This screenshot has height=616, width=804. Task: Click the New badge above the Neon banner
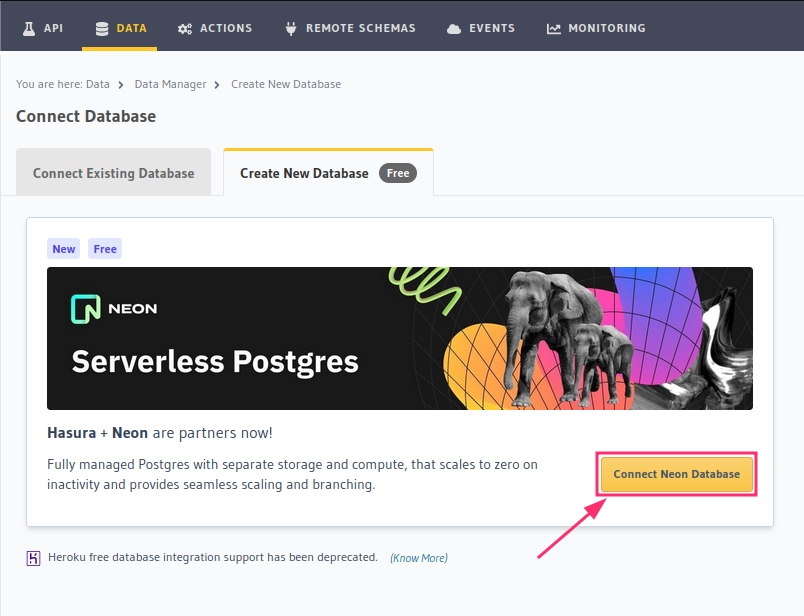pos(63,248)
